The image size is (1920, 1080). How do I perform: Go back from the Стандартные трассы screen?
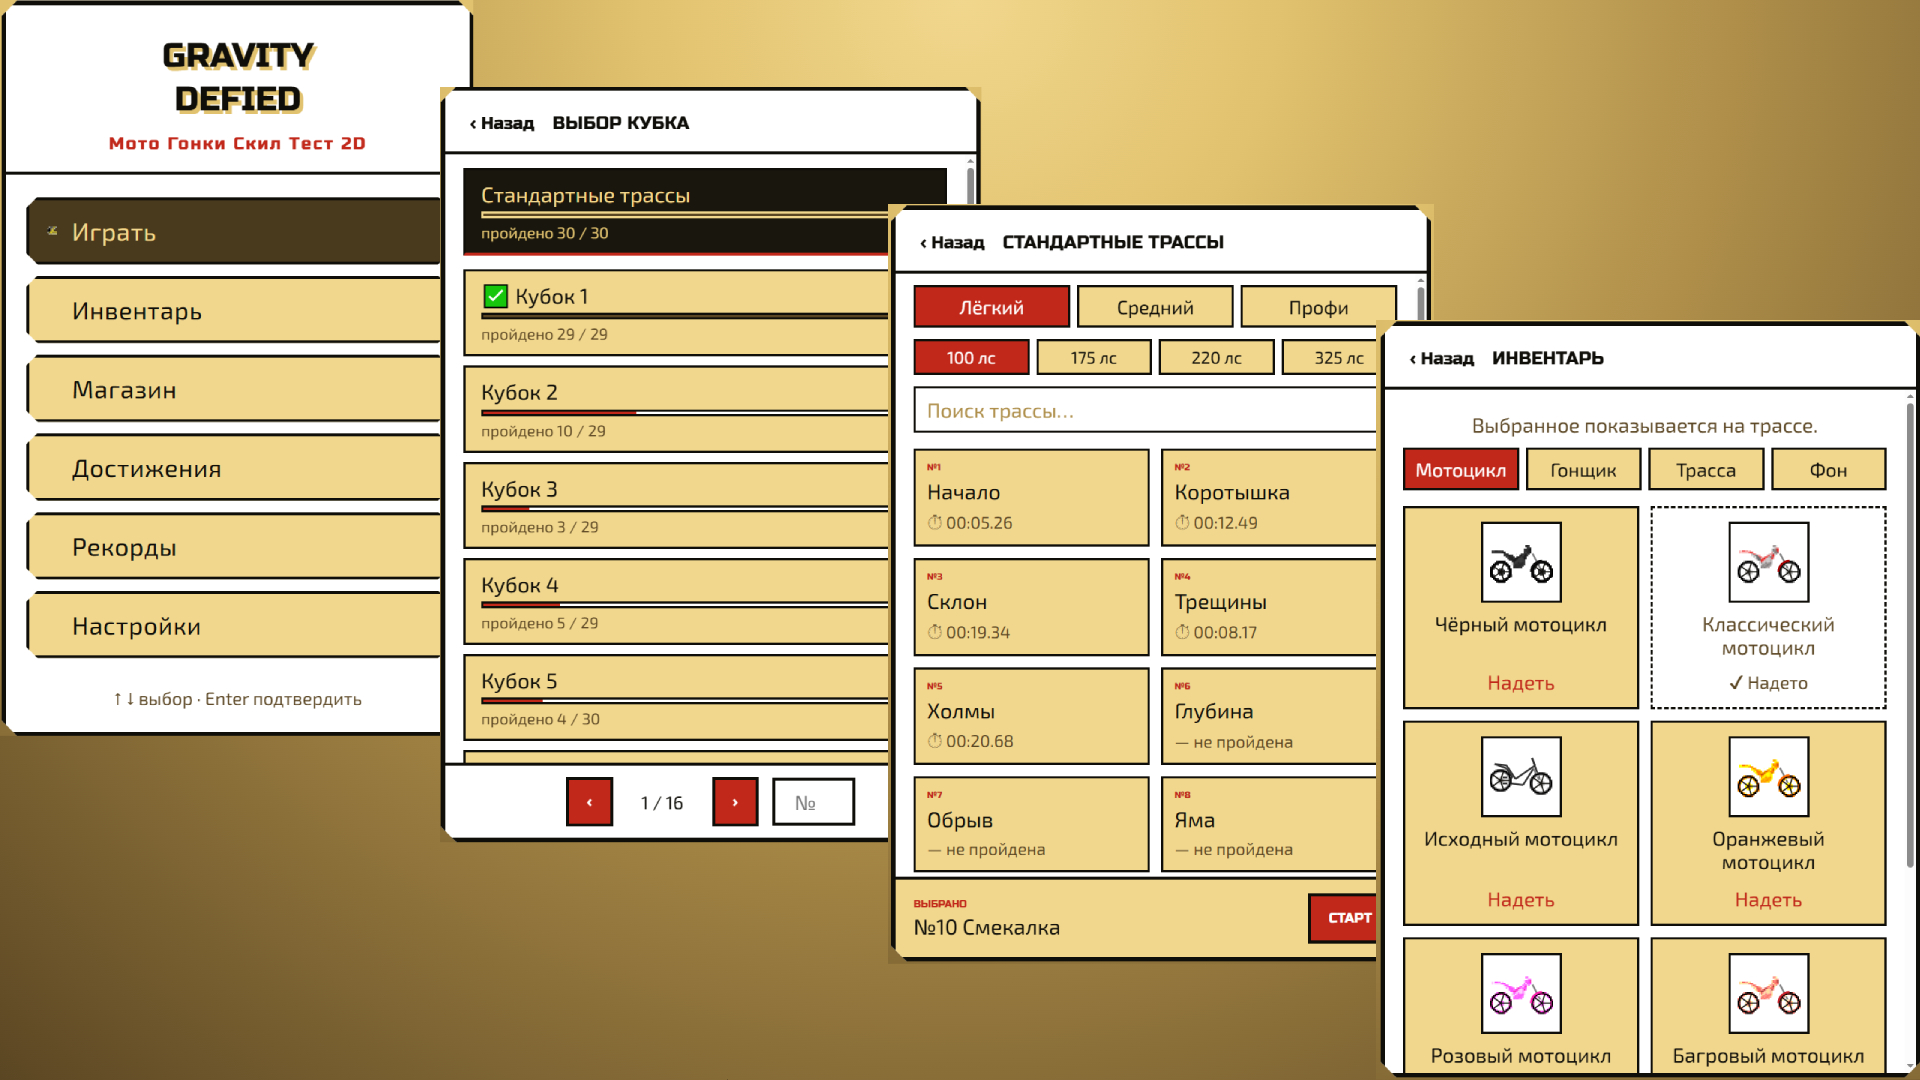[952, 242]
